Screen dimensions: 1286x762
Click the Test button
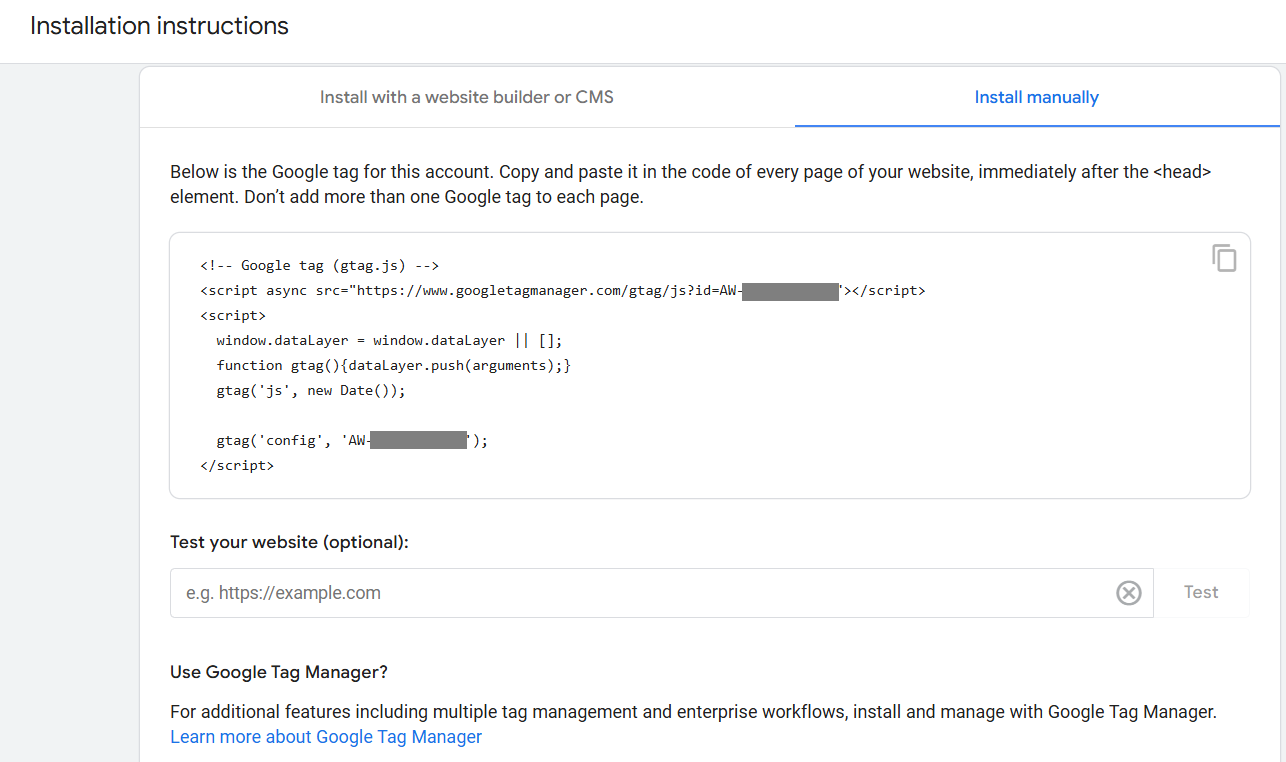(1200, 592)
